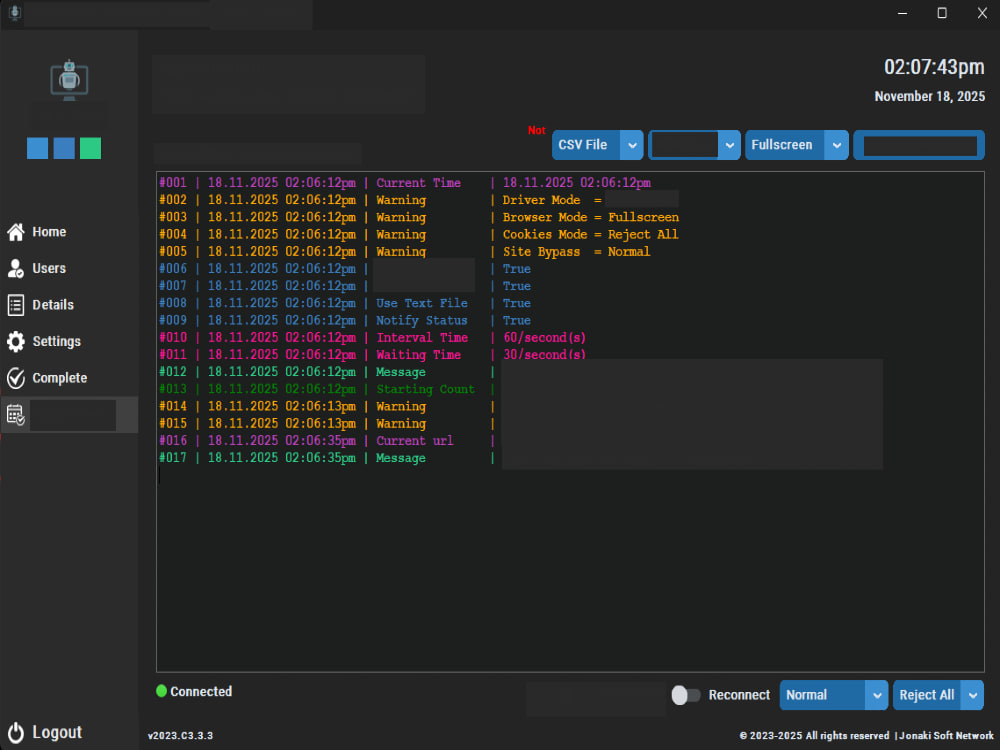The width and height of the screenshot is (1000, 750).
Task: Click the calendar schedule icon in sidebar
Action: coord(16,415)
